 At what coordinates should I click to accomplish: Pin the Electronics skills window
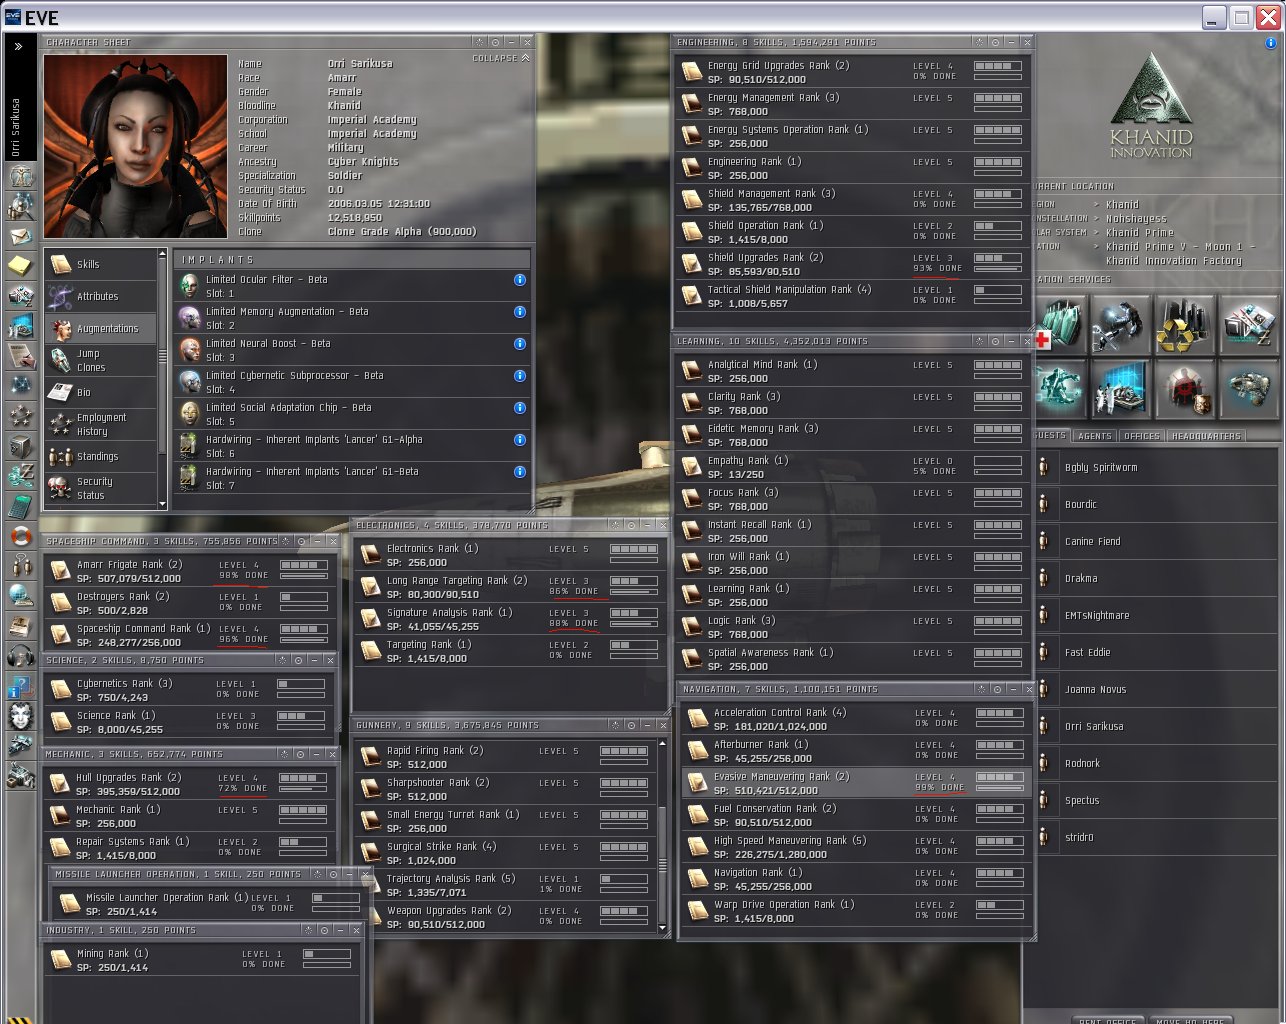631,525
